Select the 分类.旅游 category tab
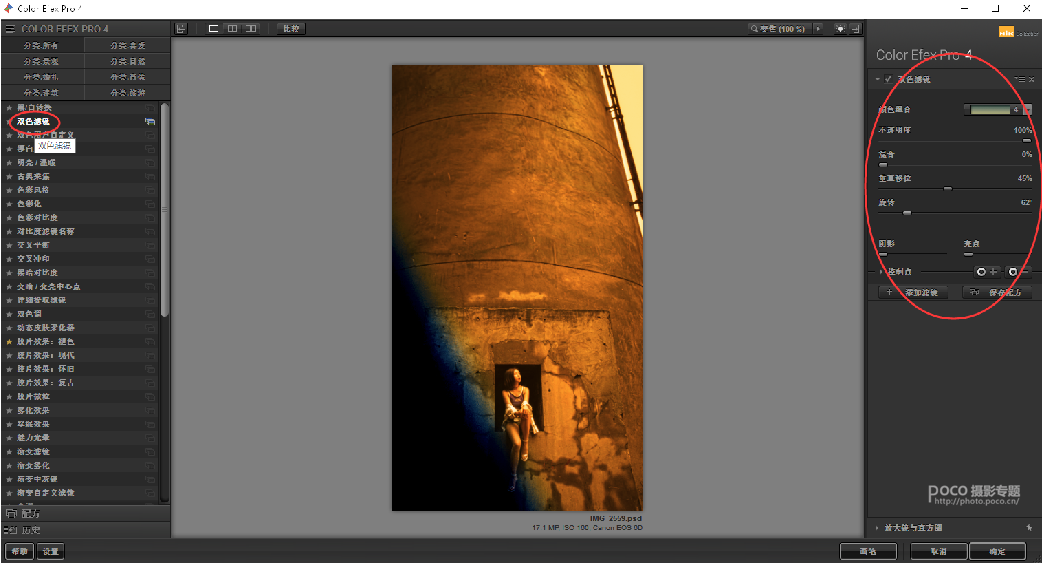The width and height of the screenshot is (1044, 563). pyautogui.click(x=127, y=93)
